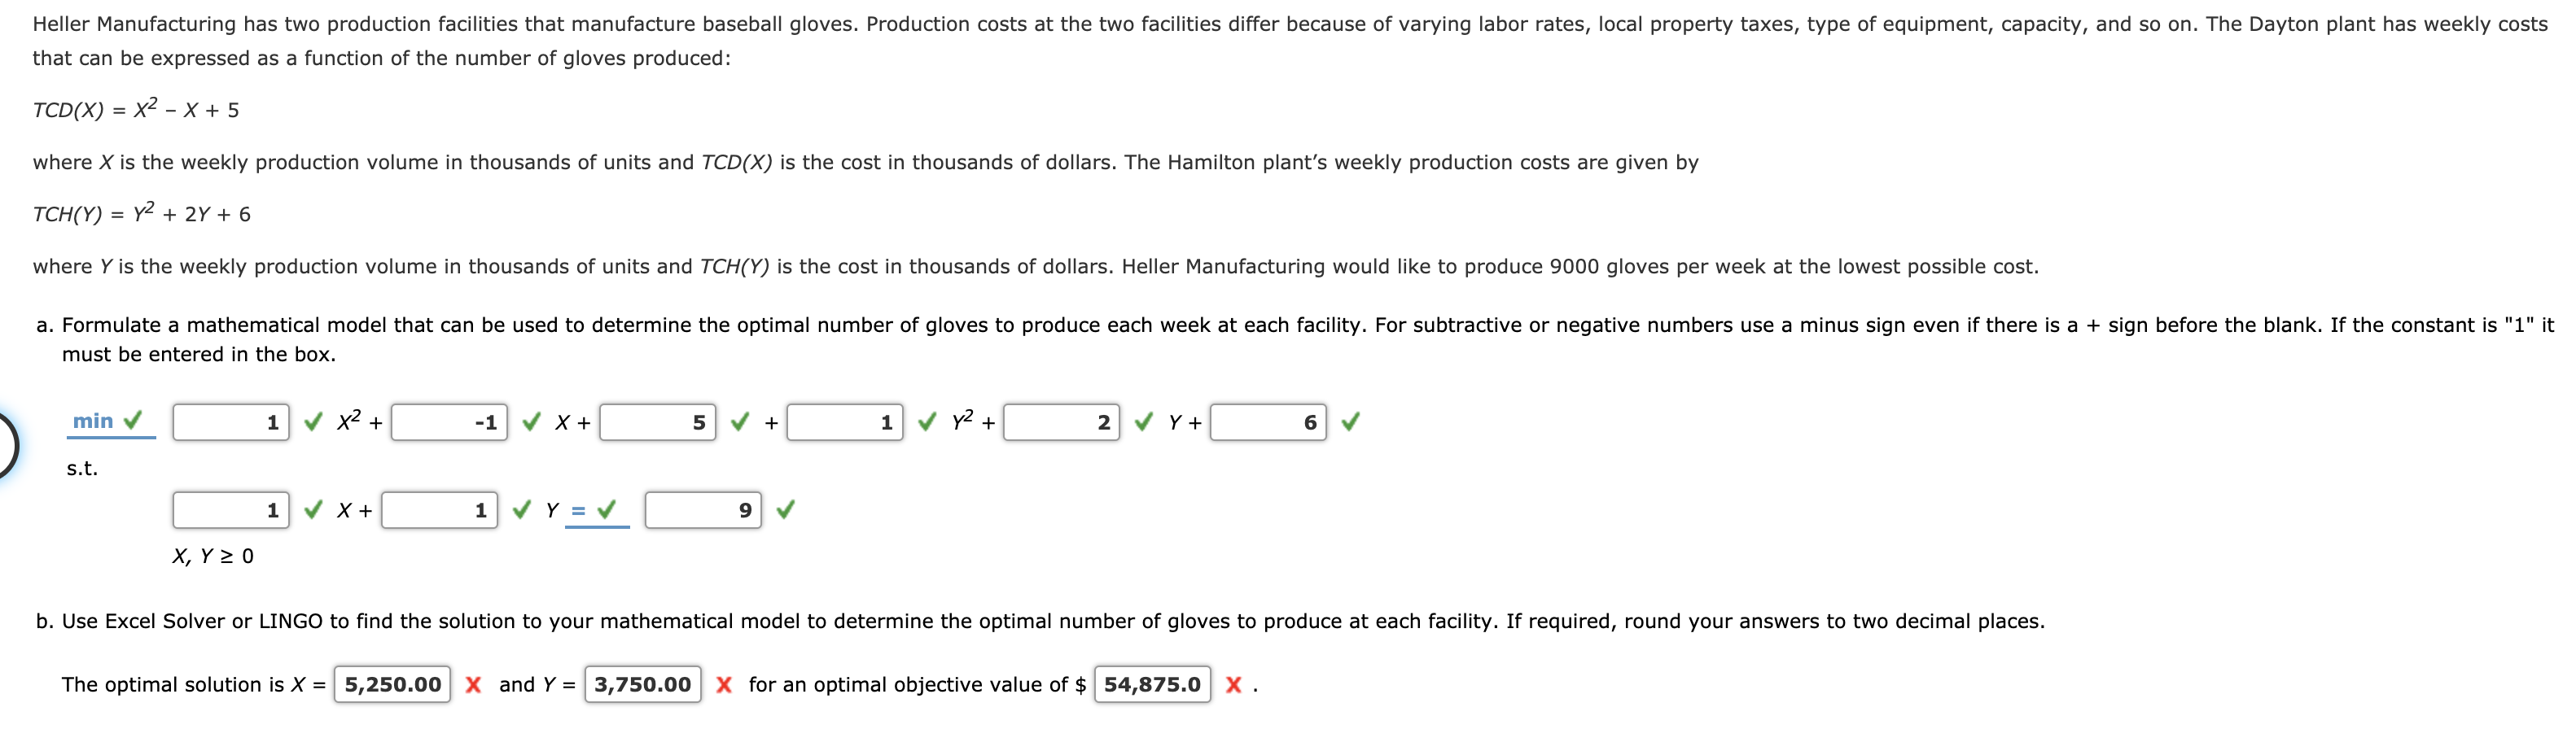Click the green checkmark beside the X² coefficient
Viewport: 2576px width, 729px height.
pos(313,422)
